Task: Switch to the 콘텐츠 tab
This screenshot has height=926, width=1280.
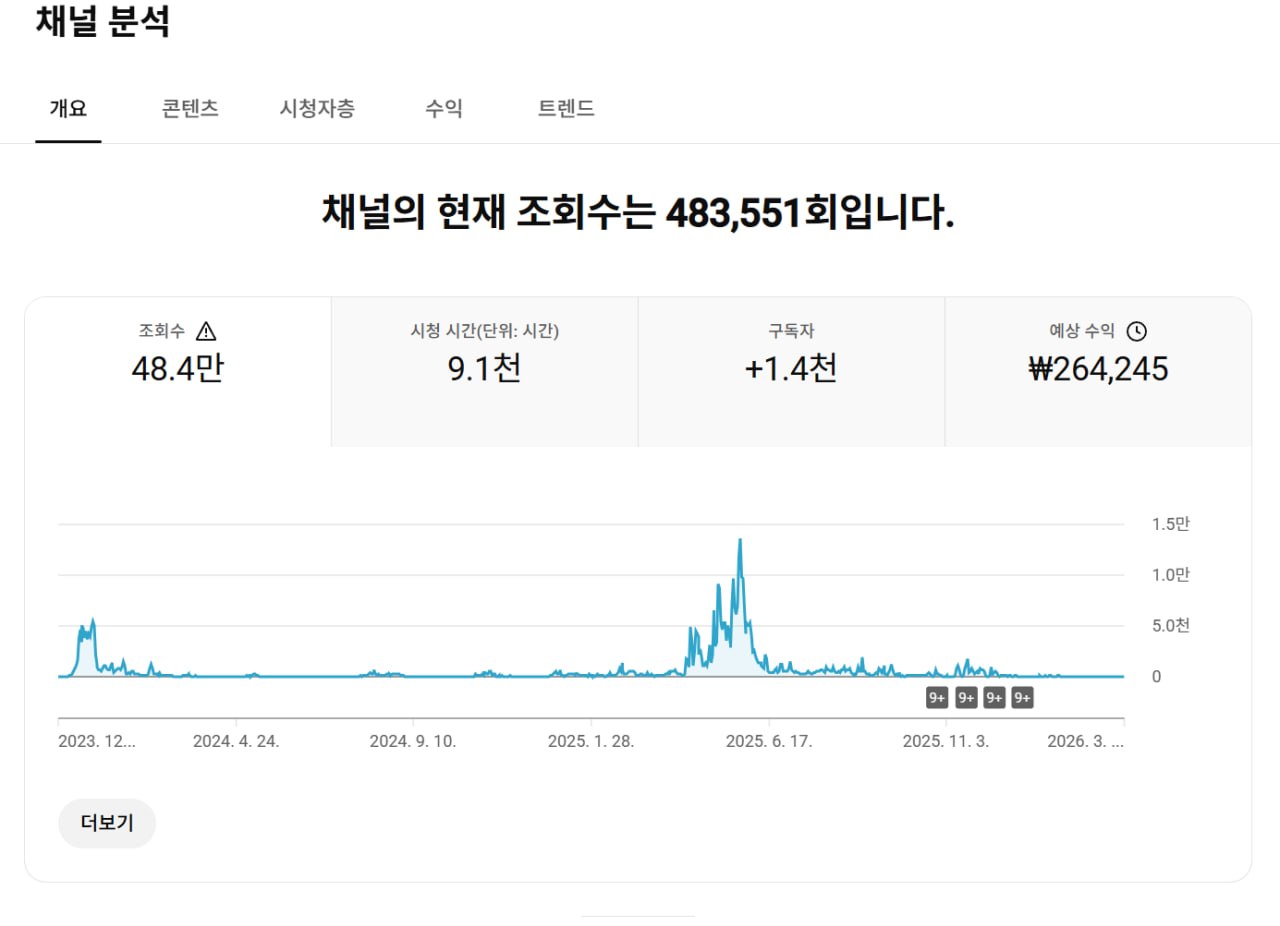Action: click(190, 109)
